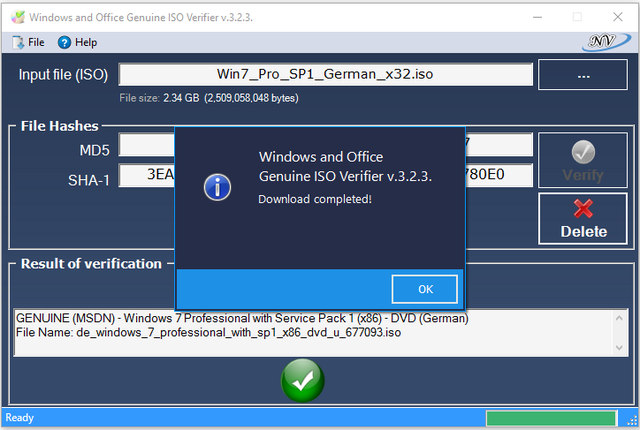Click the Delete button
The width and height of the screenshot is (640, 430).
tap(583, 219)
